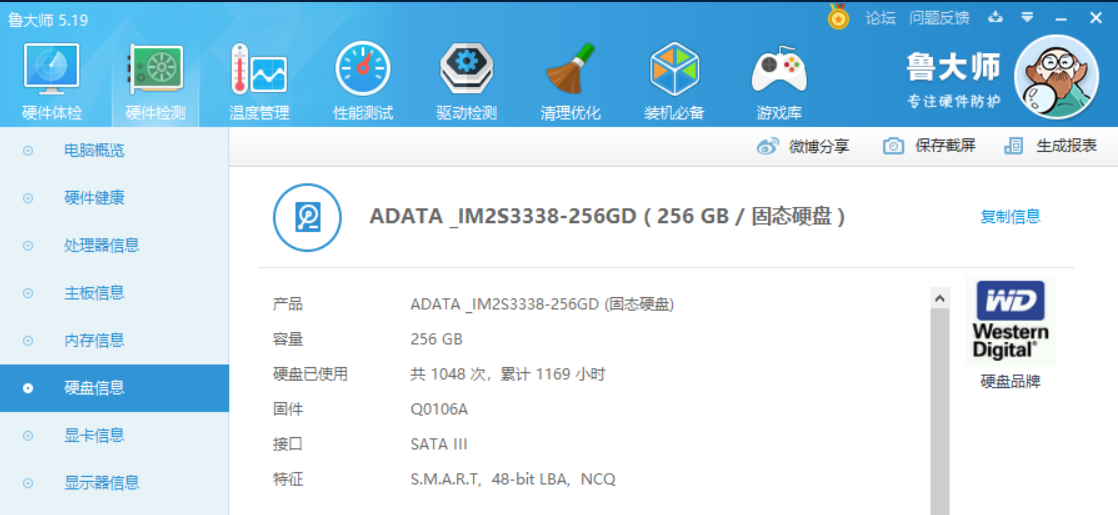Image resolution: width=1118 pixels, height=515 pixels.
Task: Click the 鲁大师 5.19 title text
Action: click(x=48, y=20)
